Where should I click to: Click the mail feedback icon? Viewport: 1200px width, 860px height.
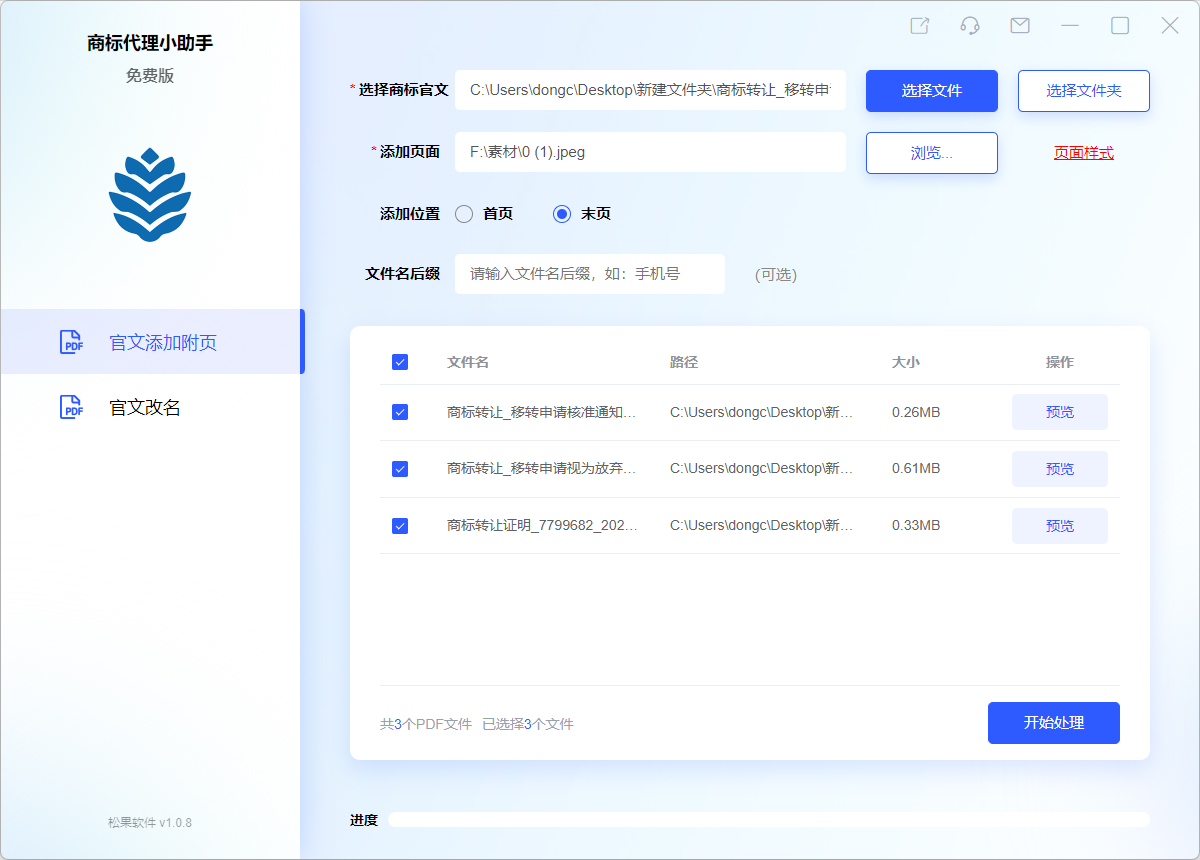point(1019,25)
